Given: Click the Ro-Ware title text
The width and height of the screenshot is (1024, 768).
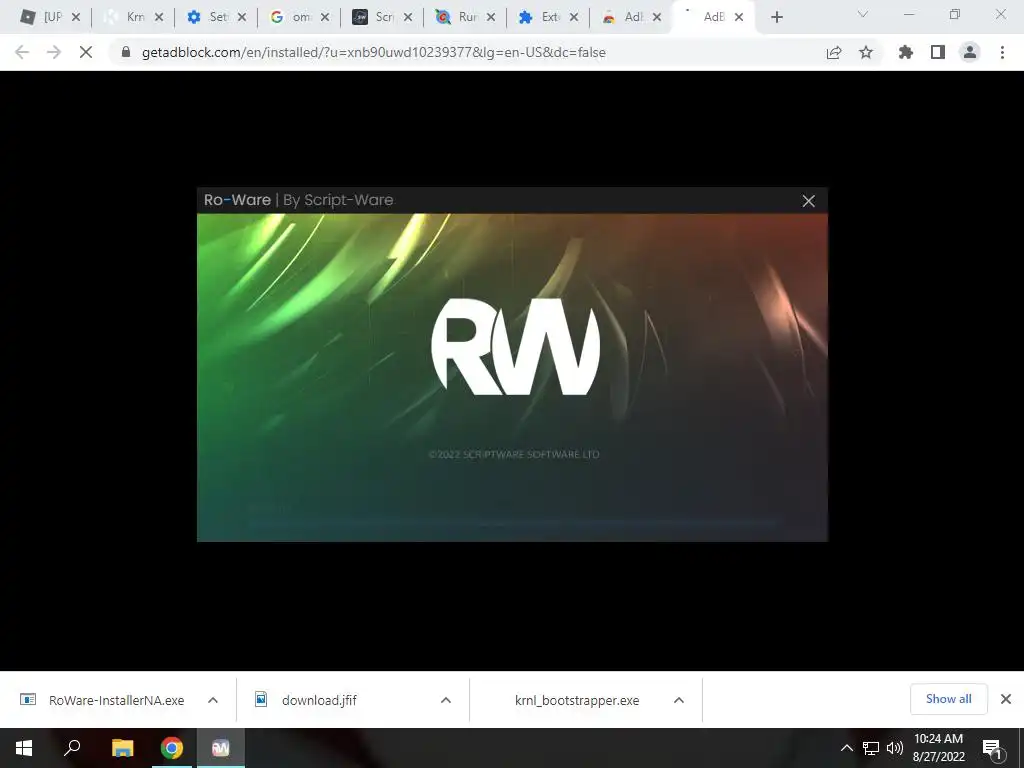Looking at the screenshot, I should tap(237, 200).
